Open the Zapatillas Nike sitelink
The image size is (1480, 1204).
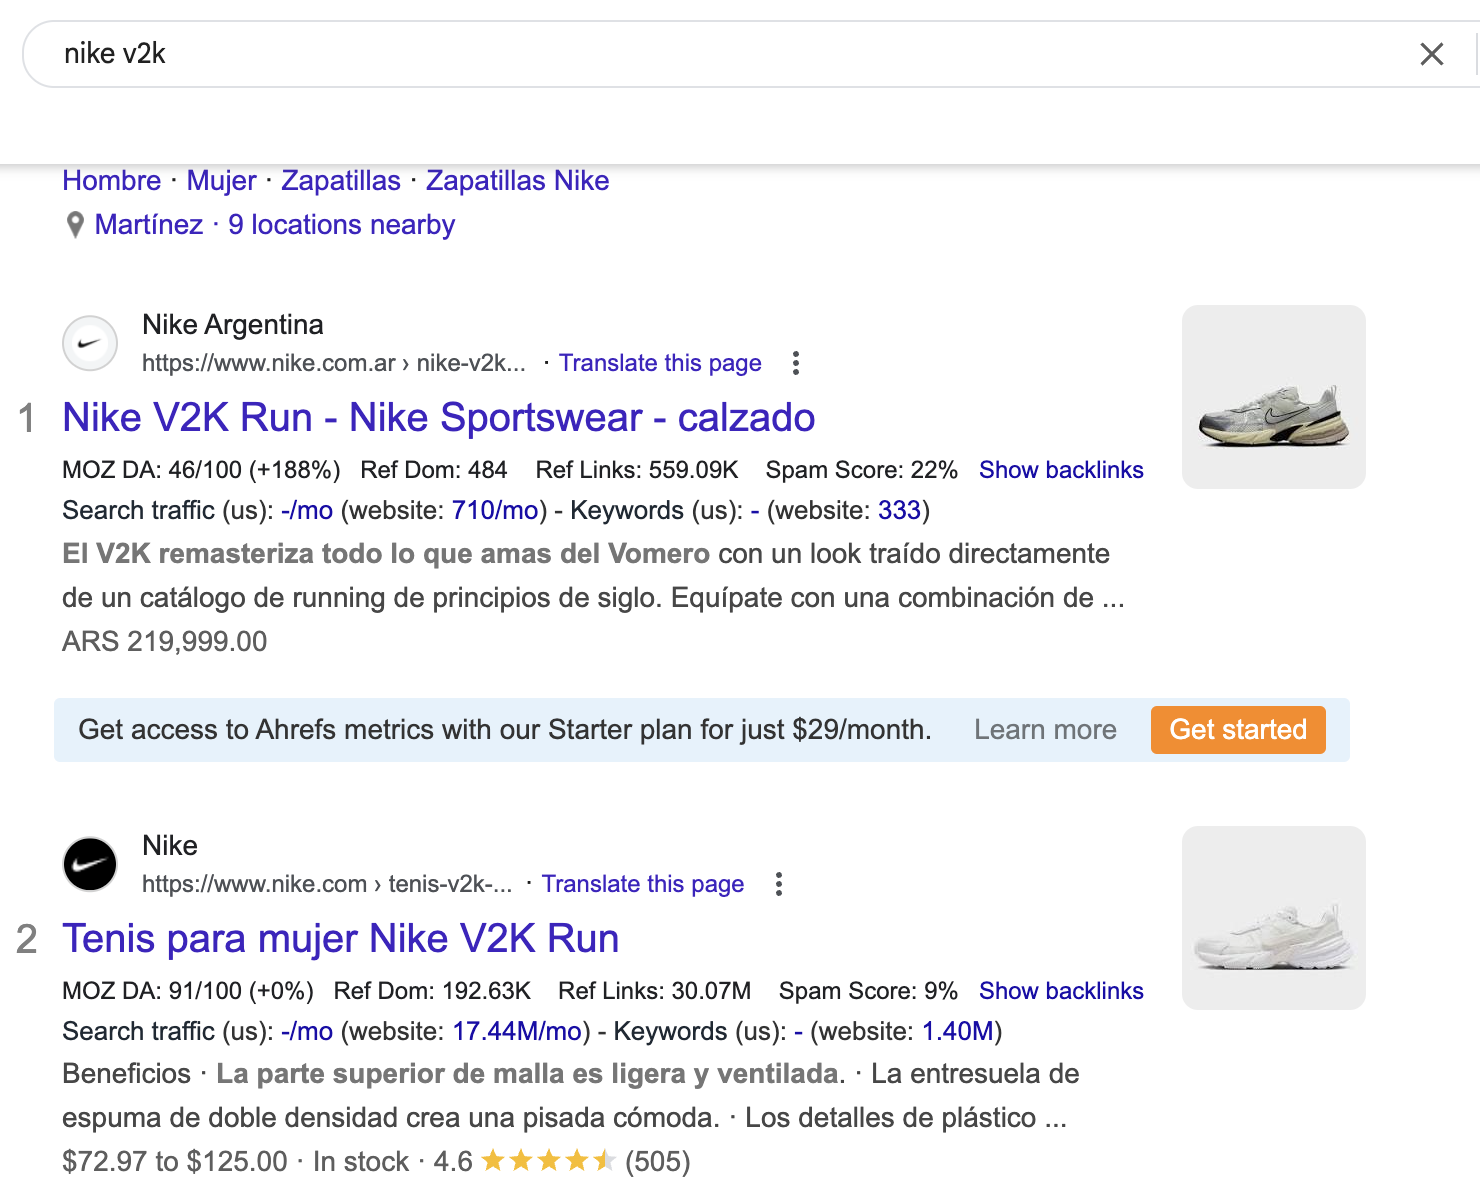click(x=517, y=181)
